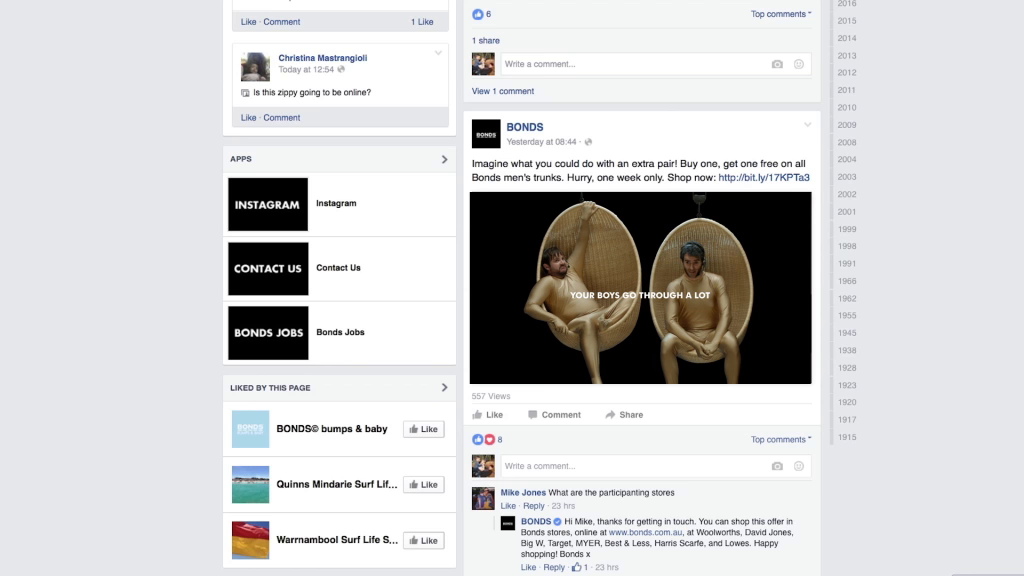Open the Instagram app tile
Image resolution: width=1024 pixels, height=576 pixels.
[268, 204]
